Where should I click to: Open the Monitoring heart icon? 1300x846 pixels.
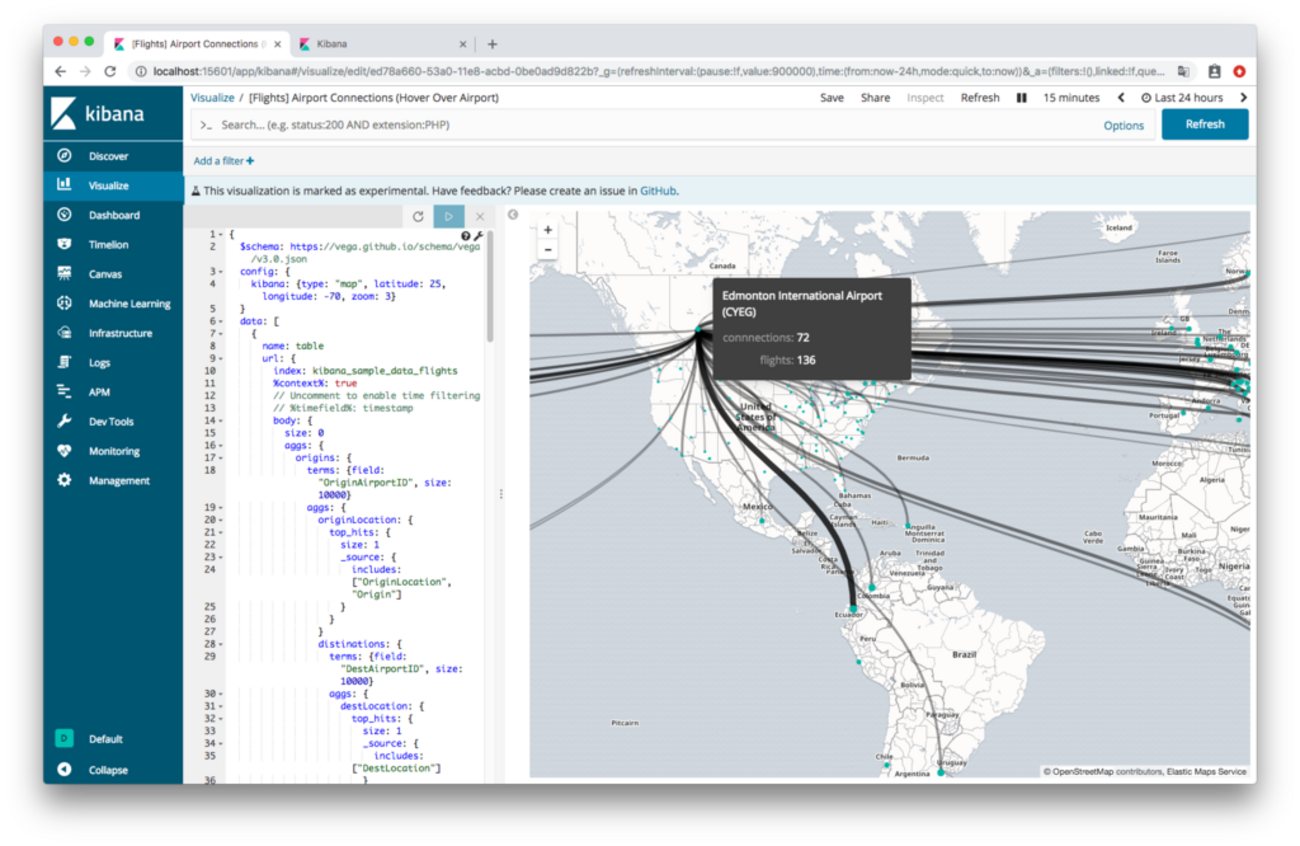pos(64,451)
